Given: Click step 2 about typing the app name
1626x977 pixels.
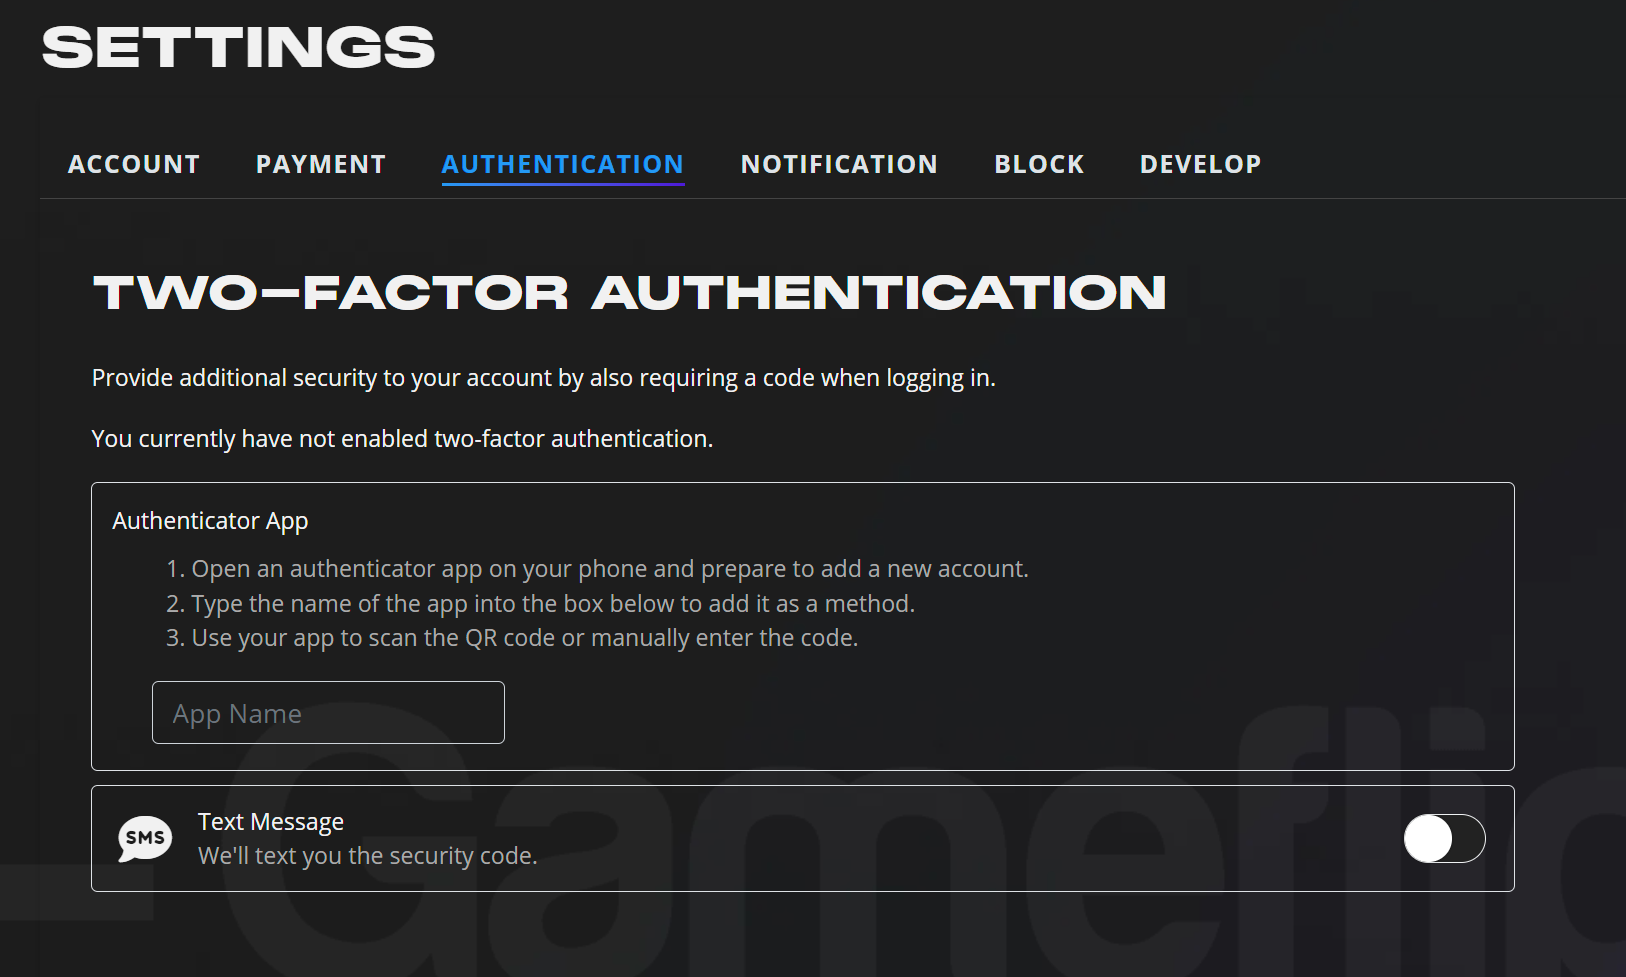Looking at the screenshot, I should point(552,604).
